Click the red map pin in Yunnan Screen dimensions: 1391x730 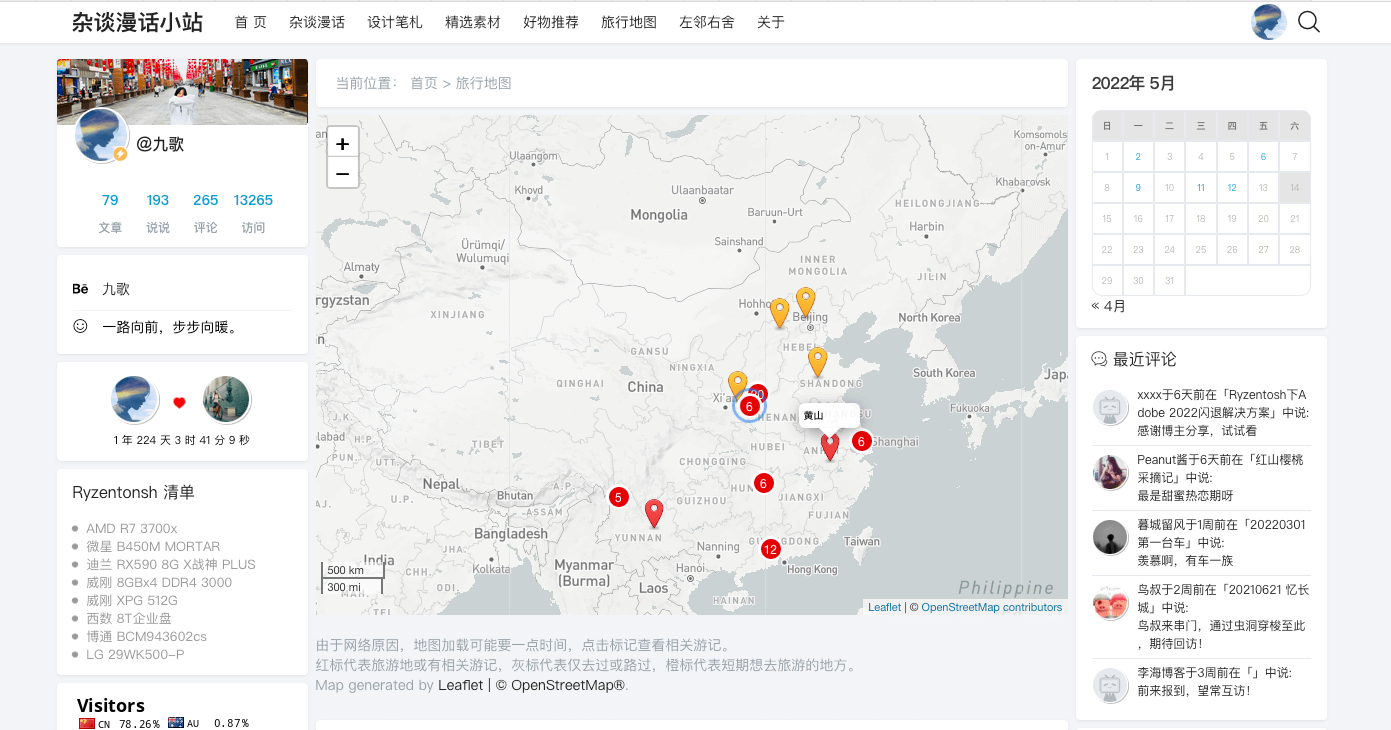(654, 513)
